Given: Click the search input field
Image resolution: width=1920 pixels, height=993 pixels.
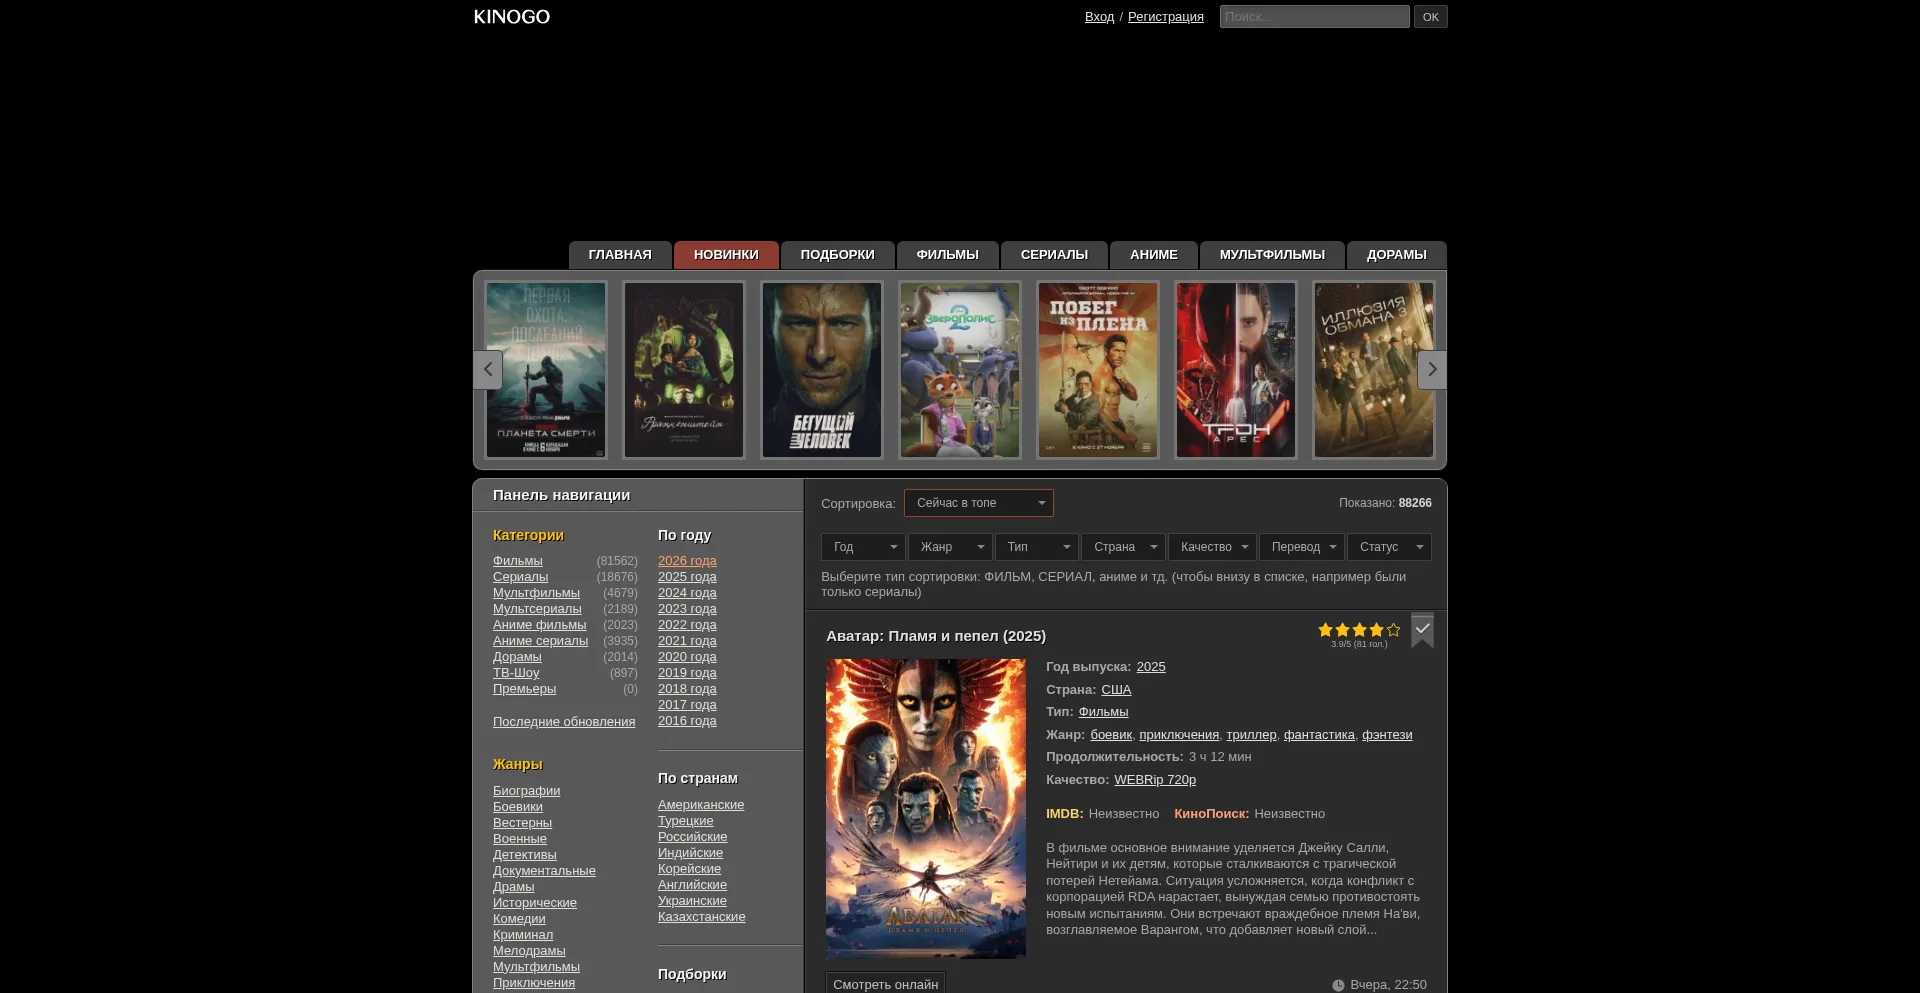Looking at the screenshot, I should [1313, 17].
